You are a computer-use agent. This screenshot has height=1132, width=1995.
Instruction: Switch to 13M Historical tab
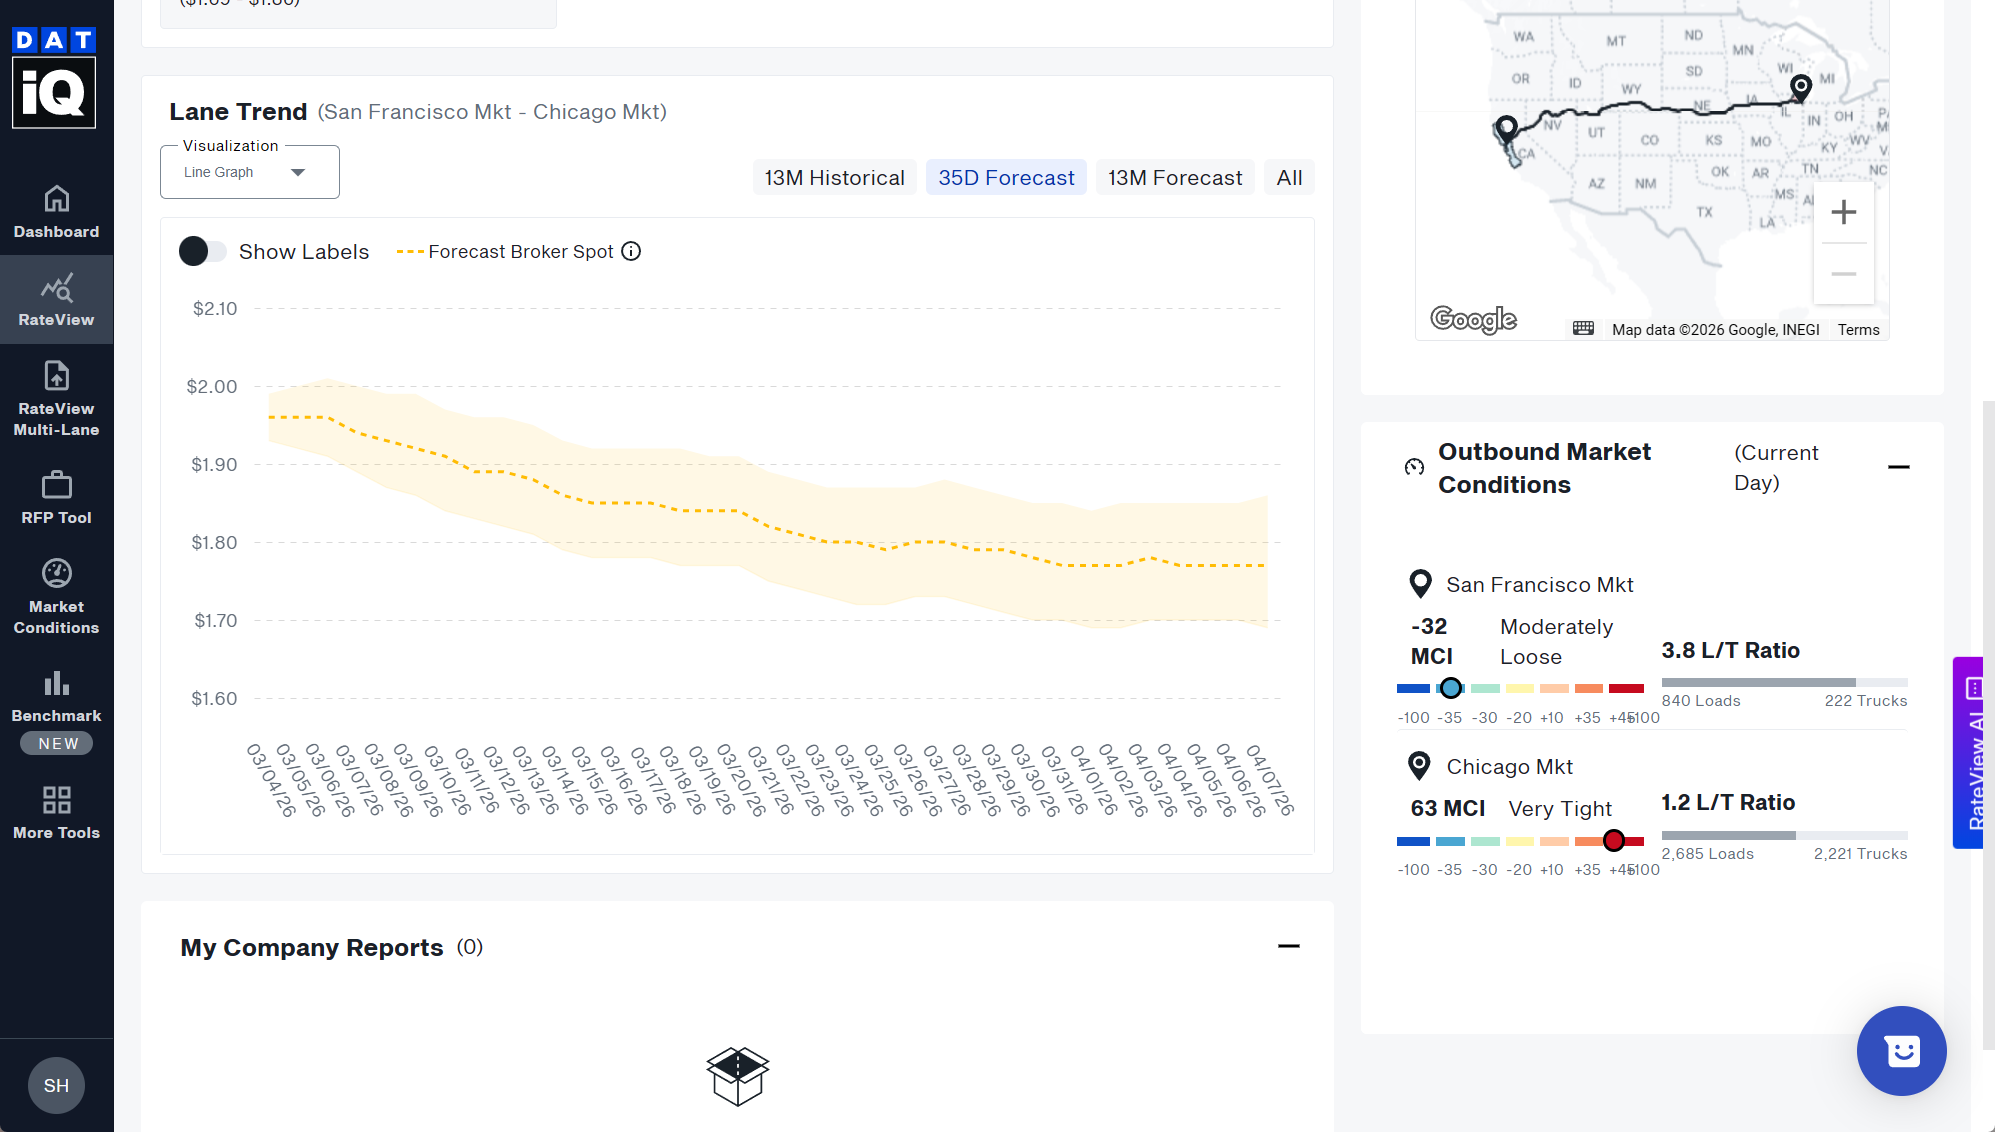point(834,178)
